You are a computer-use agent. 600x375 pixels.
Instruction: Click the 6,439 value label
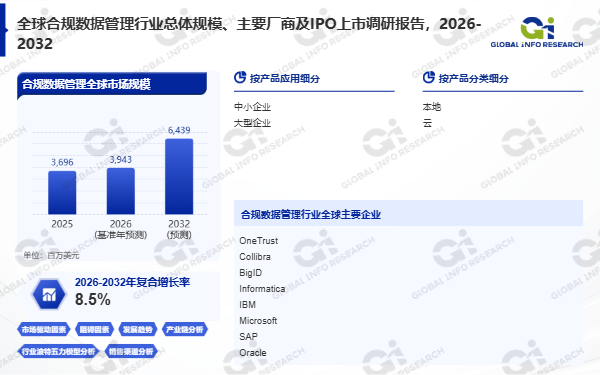click(x=179, y=130)
